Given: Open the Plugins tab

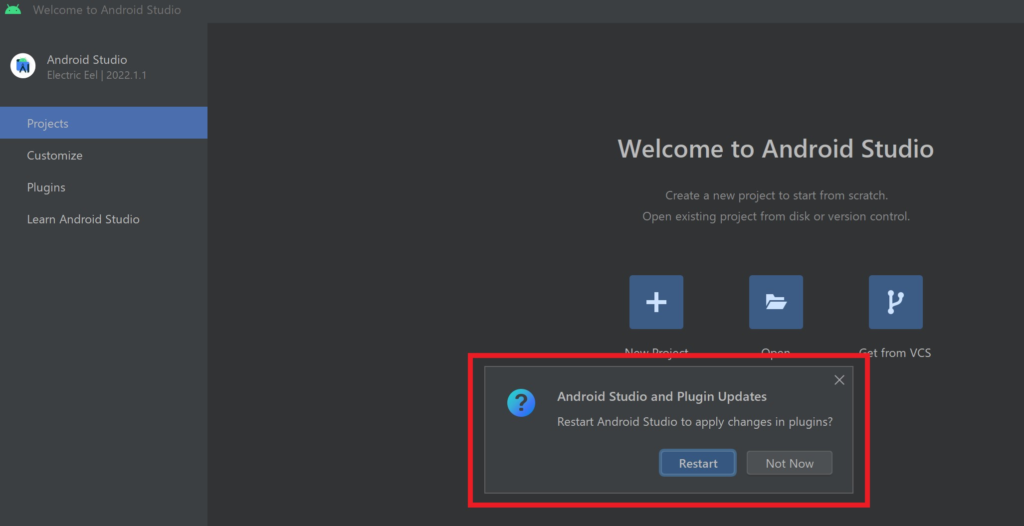Looking at the screenshot, I should tap(46, 188).
